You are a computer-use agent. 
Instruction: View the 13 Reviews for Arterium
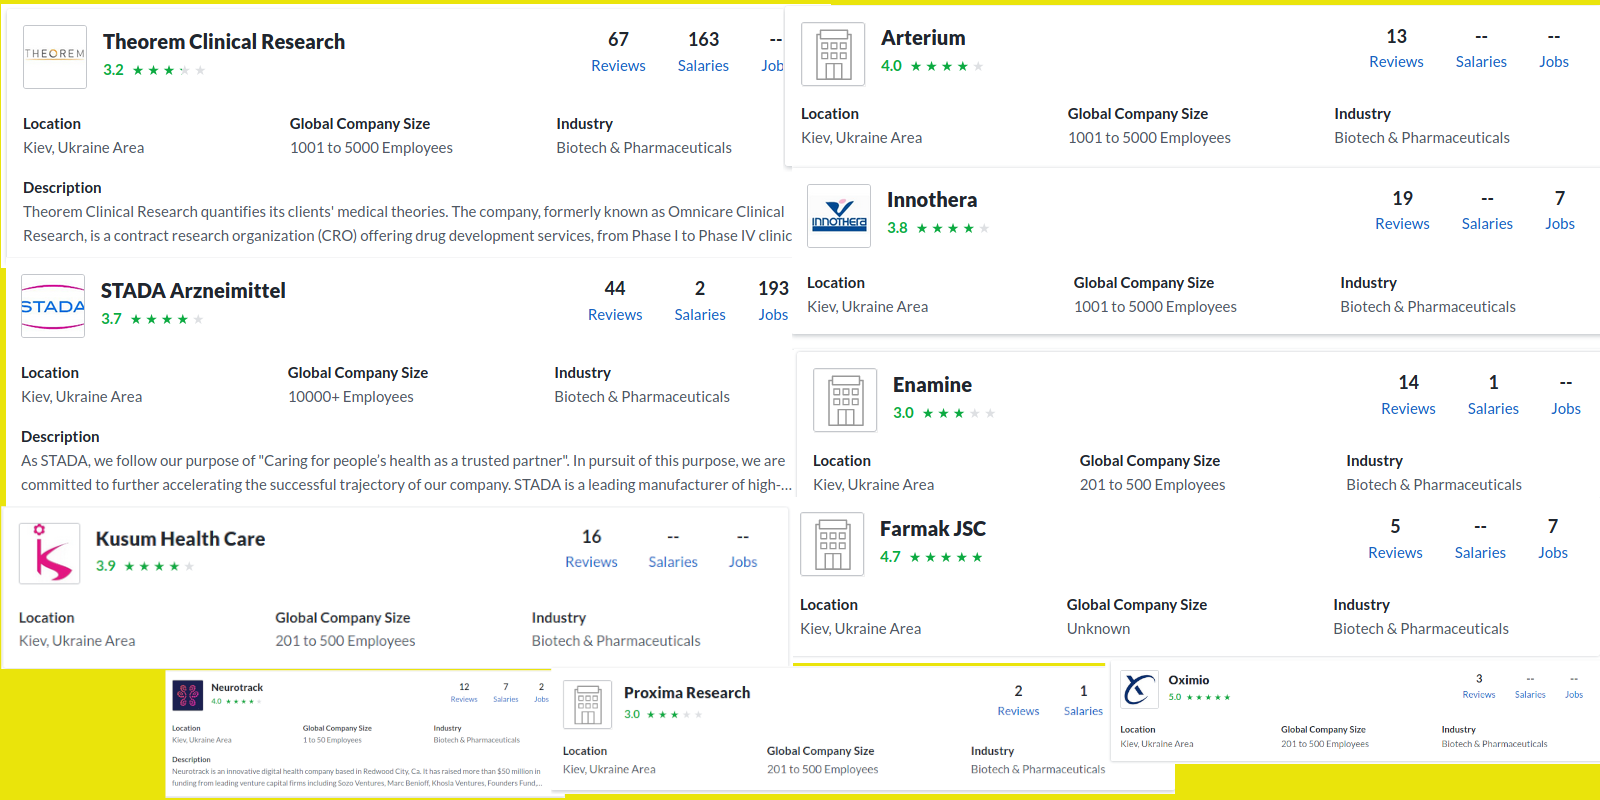[x=1396, y=48]
